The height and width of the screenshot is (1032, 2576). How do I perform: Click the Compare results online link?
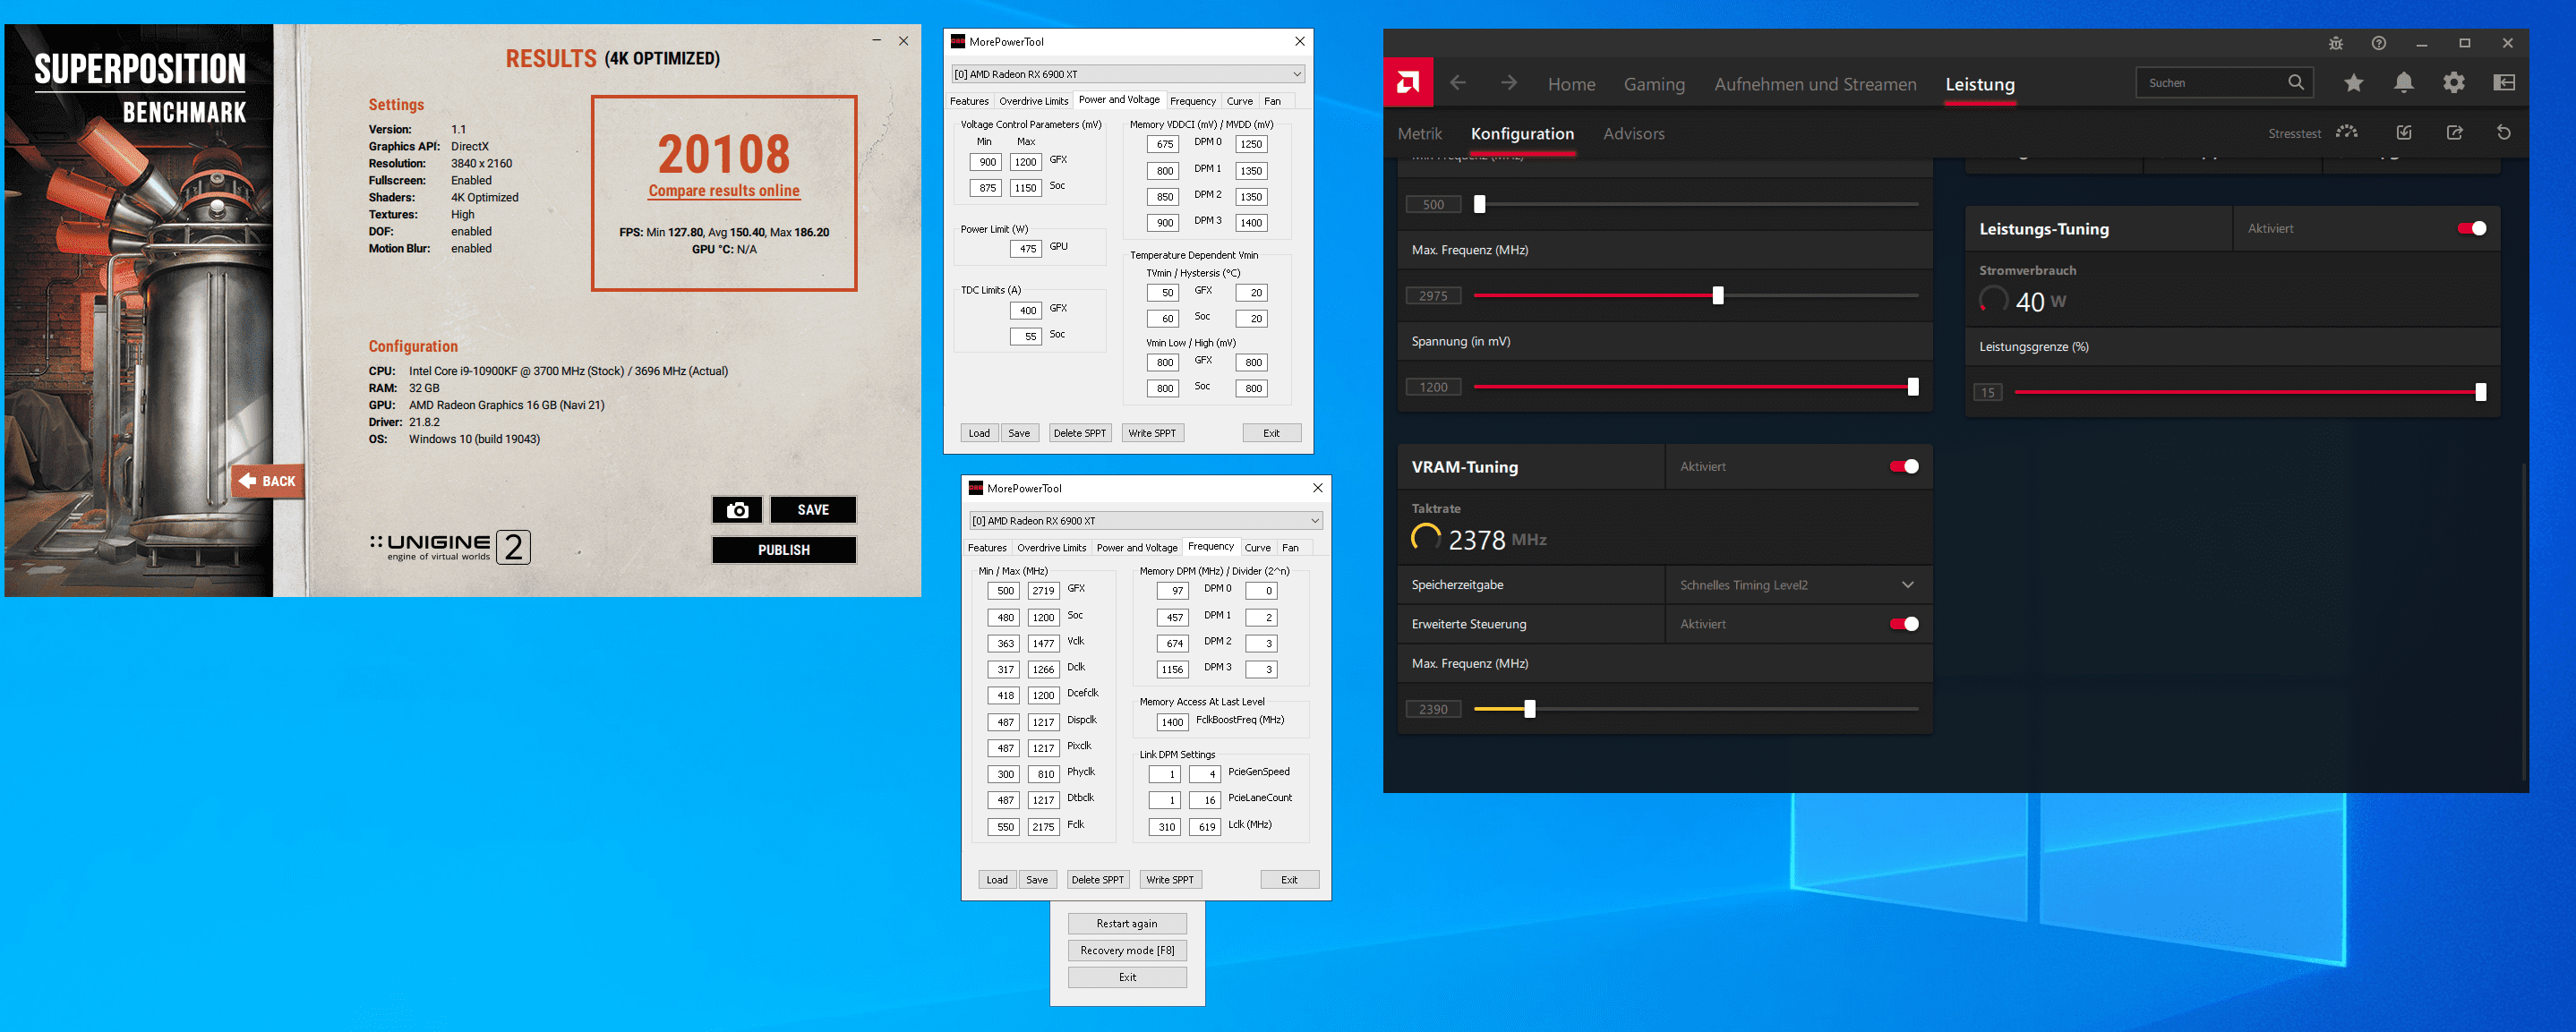tap(724, 191)
